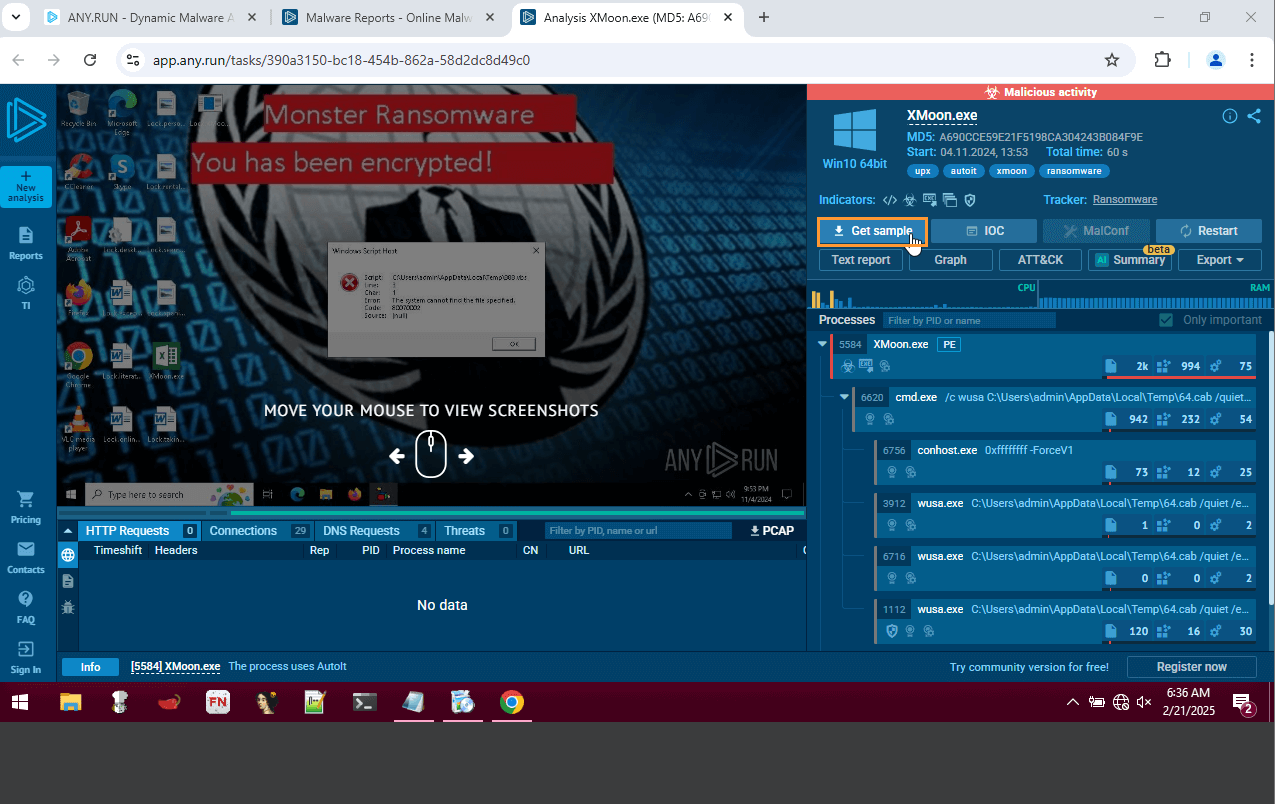Open the TI threat intelligence sidebar icon
Image resolution: width=1275 pixels, height=804 pixels.
[x=26, y=293]
